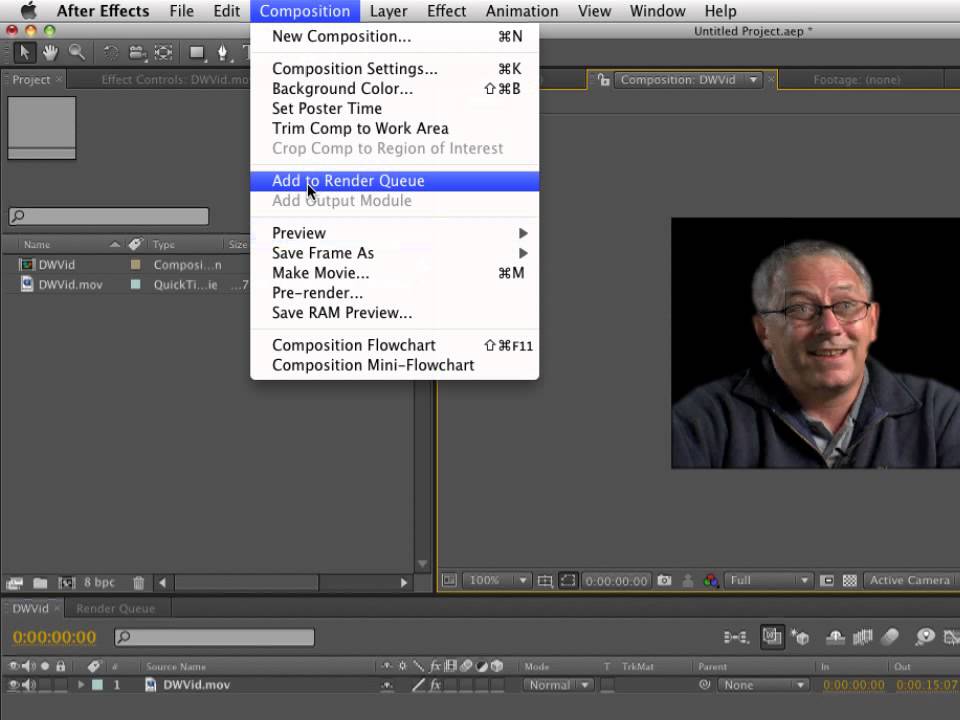This screenshot has width=960, height=720.
Task: Open the Full resolution dropdown
Action: coord(768,580)
